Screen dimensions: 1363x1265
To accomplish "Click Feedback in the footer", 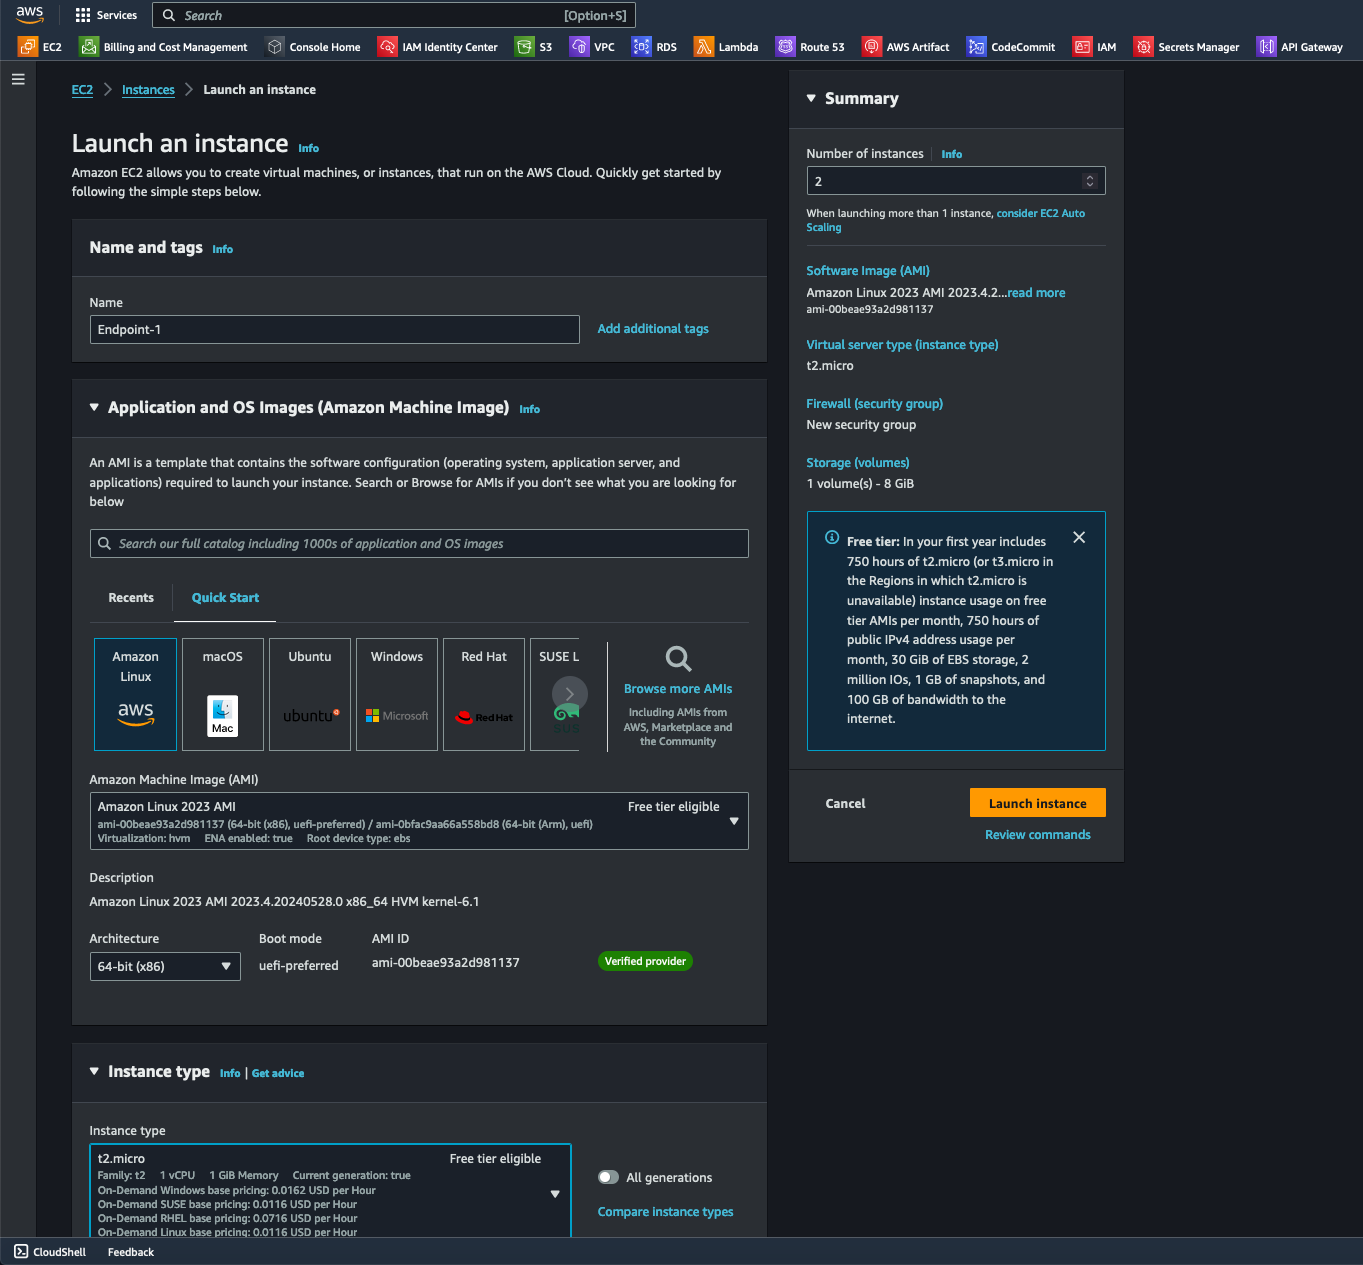I will coord(131,1252).
